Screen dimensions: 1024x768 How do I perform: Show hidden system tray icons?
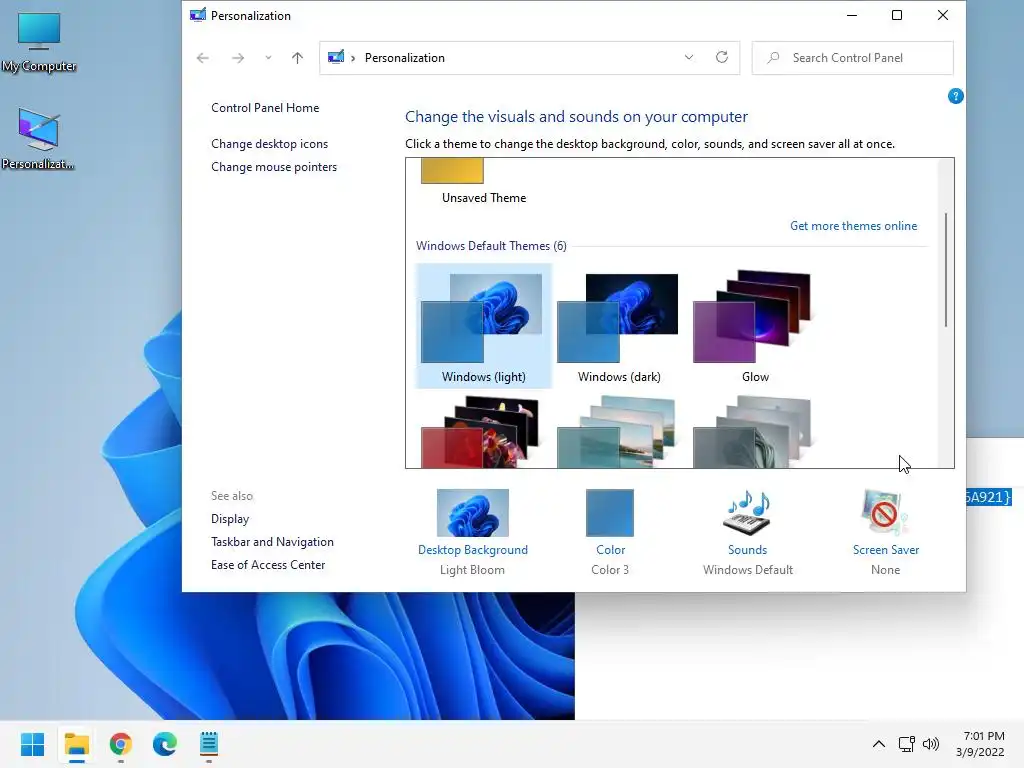coord(878,744)
